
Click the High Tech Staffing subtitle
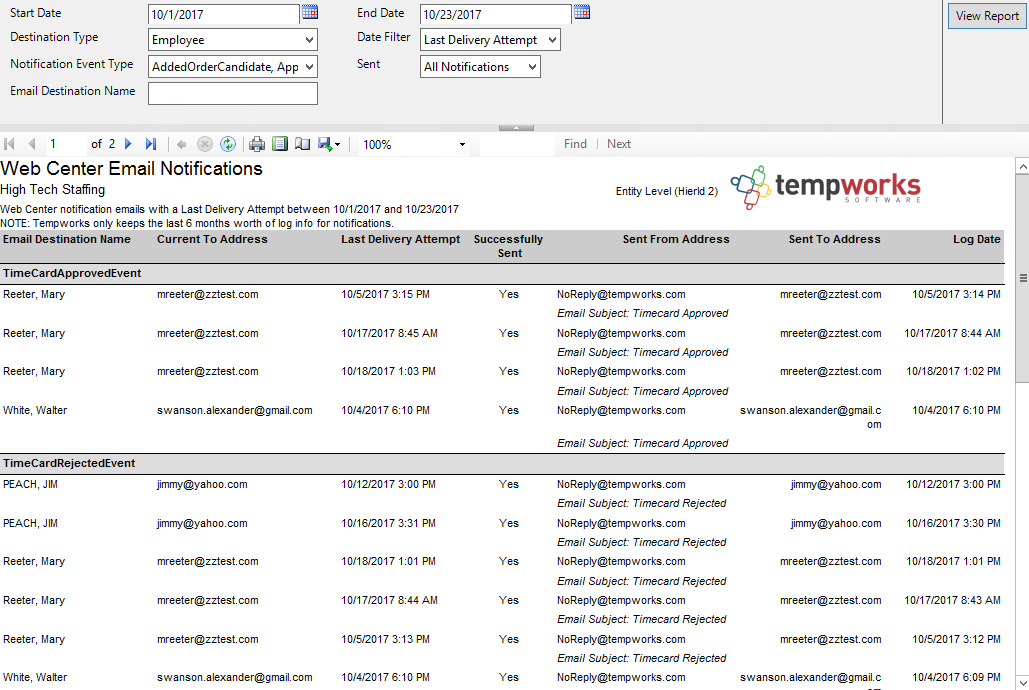52,189
